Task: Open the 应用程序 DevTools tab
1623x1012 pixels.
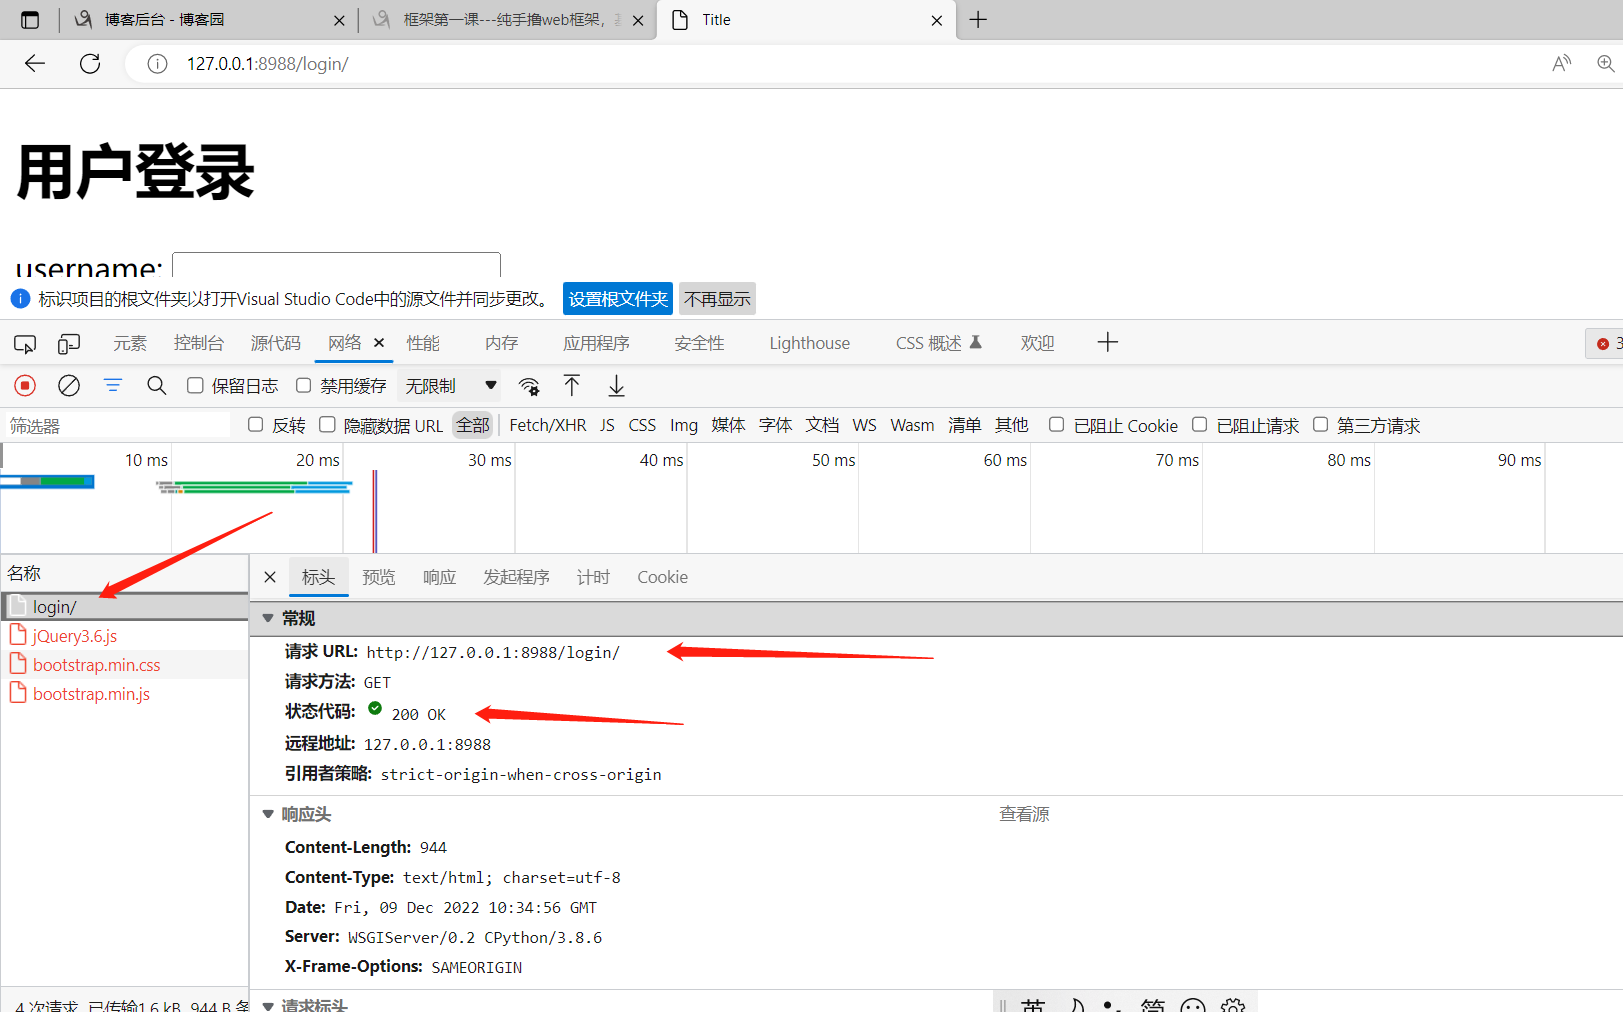Action: [x=597, y=344]
